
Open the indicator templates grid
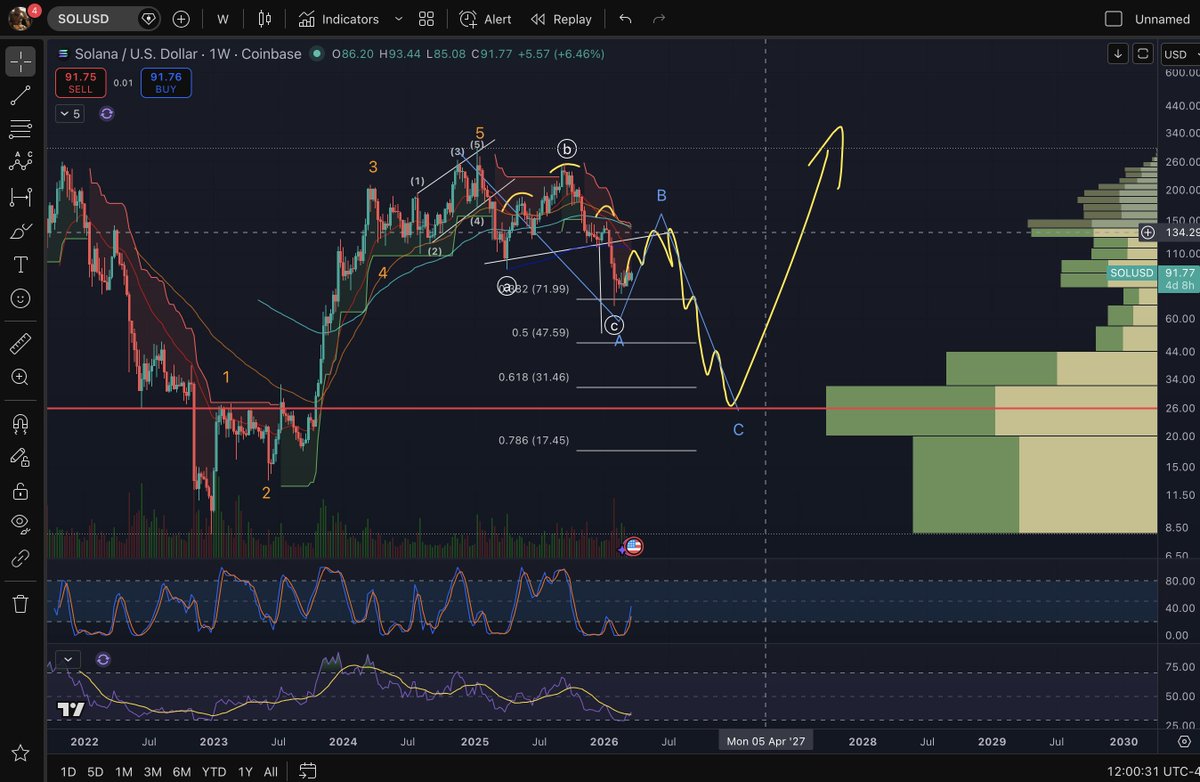pos(427,19)
